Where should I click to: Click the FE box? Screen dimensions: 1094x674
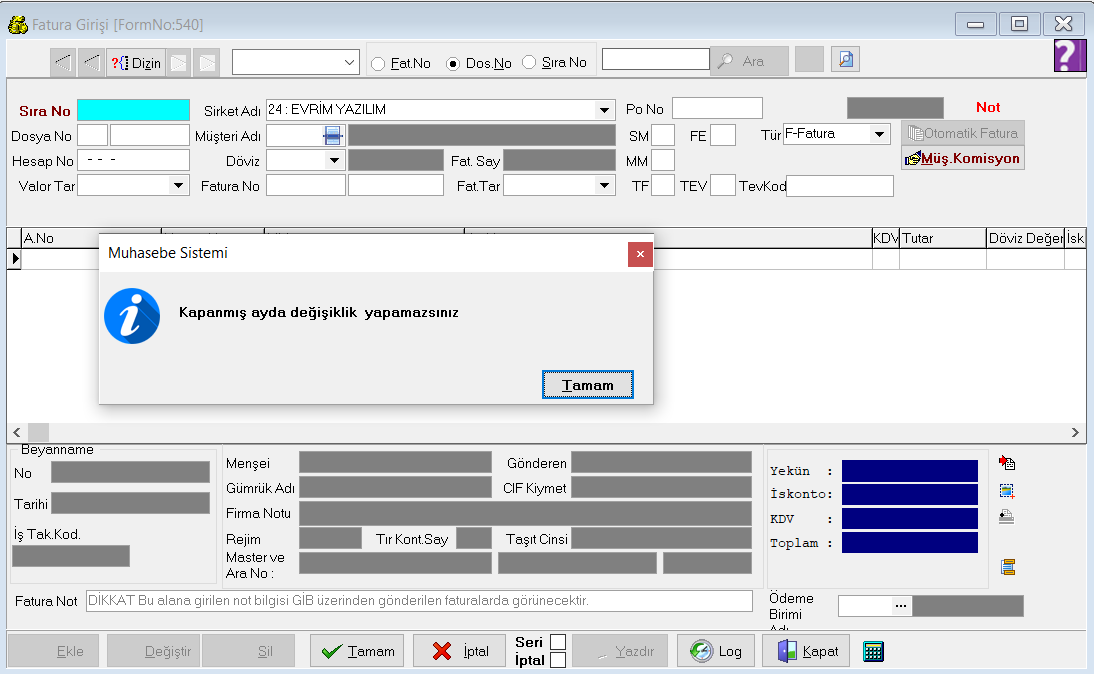(723, 135)
